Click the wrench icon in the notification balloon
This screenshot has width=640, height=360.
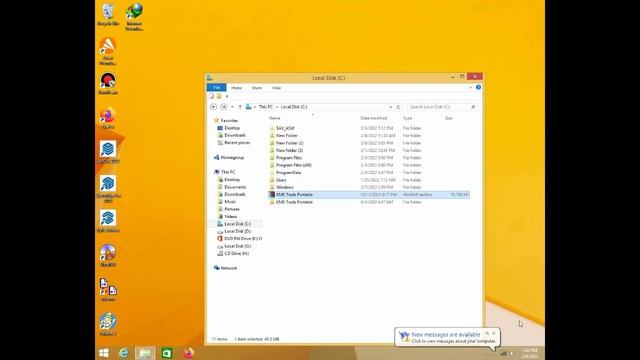tap(487, 333)
